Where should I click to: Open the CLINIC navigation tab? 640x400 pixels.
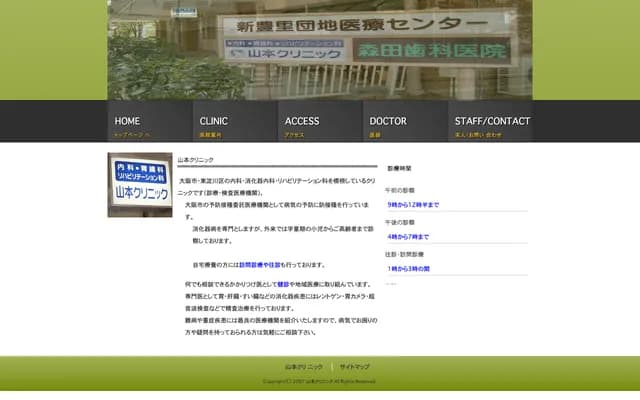point(235,121)
